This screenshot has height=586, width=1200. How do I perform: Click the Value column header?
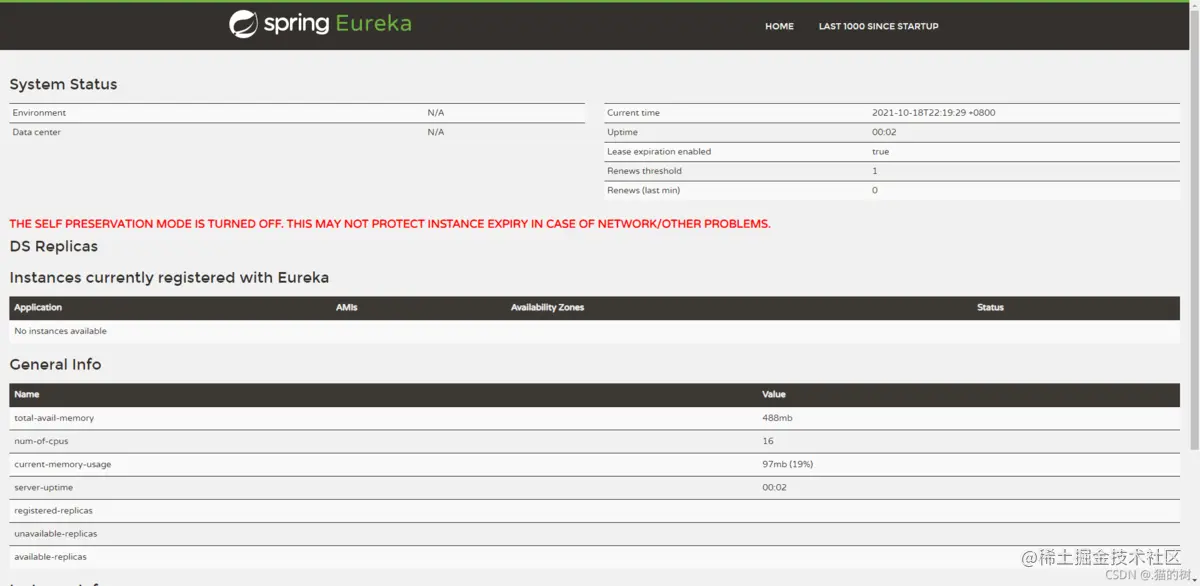click(x=774, y=395)
